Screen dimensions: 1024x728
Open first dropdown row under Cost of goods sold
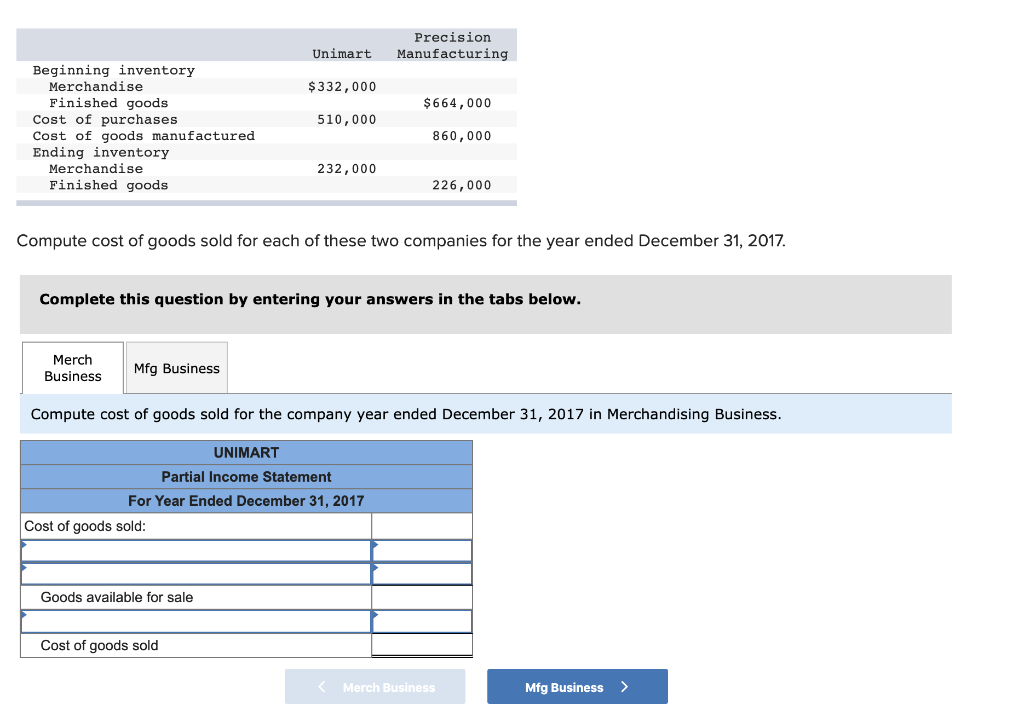point(196,551)
